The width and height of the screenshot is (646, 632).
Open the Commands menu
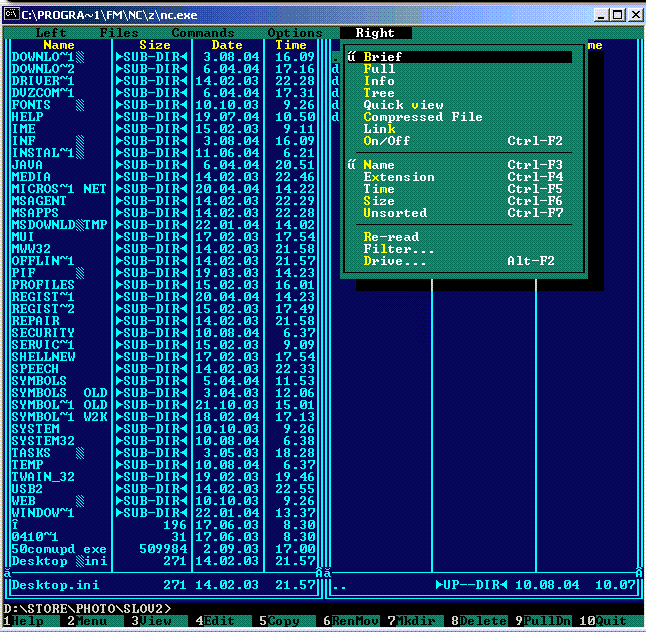click(203, 33)
